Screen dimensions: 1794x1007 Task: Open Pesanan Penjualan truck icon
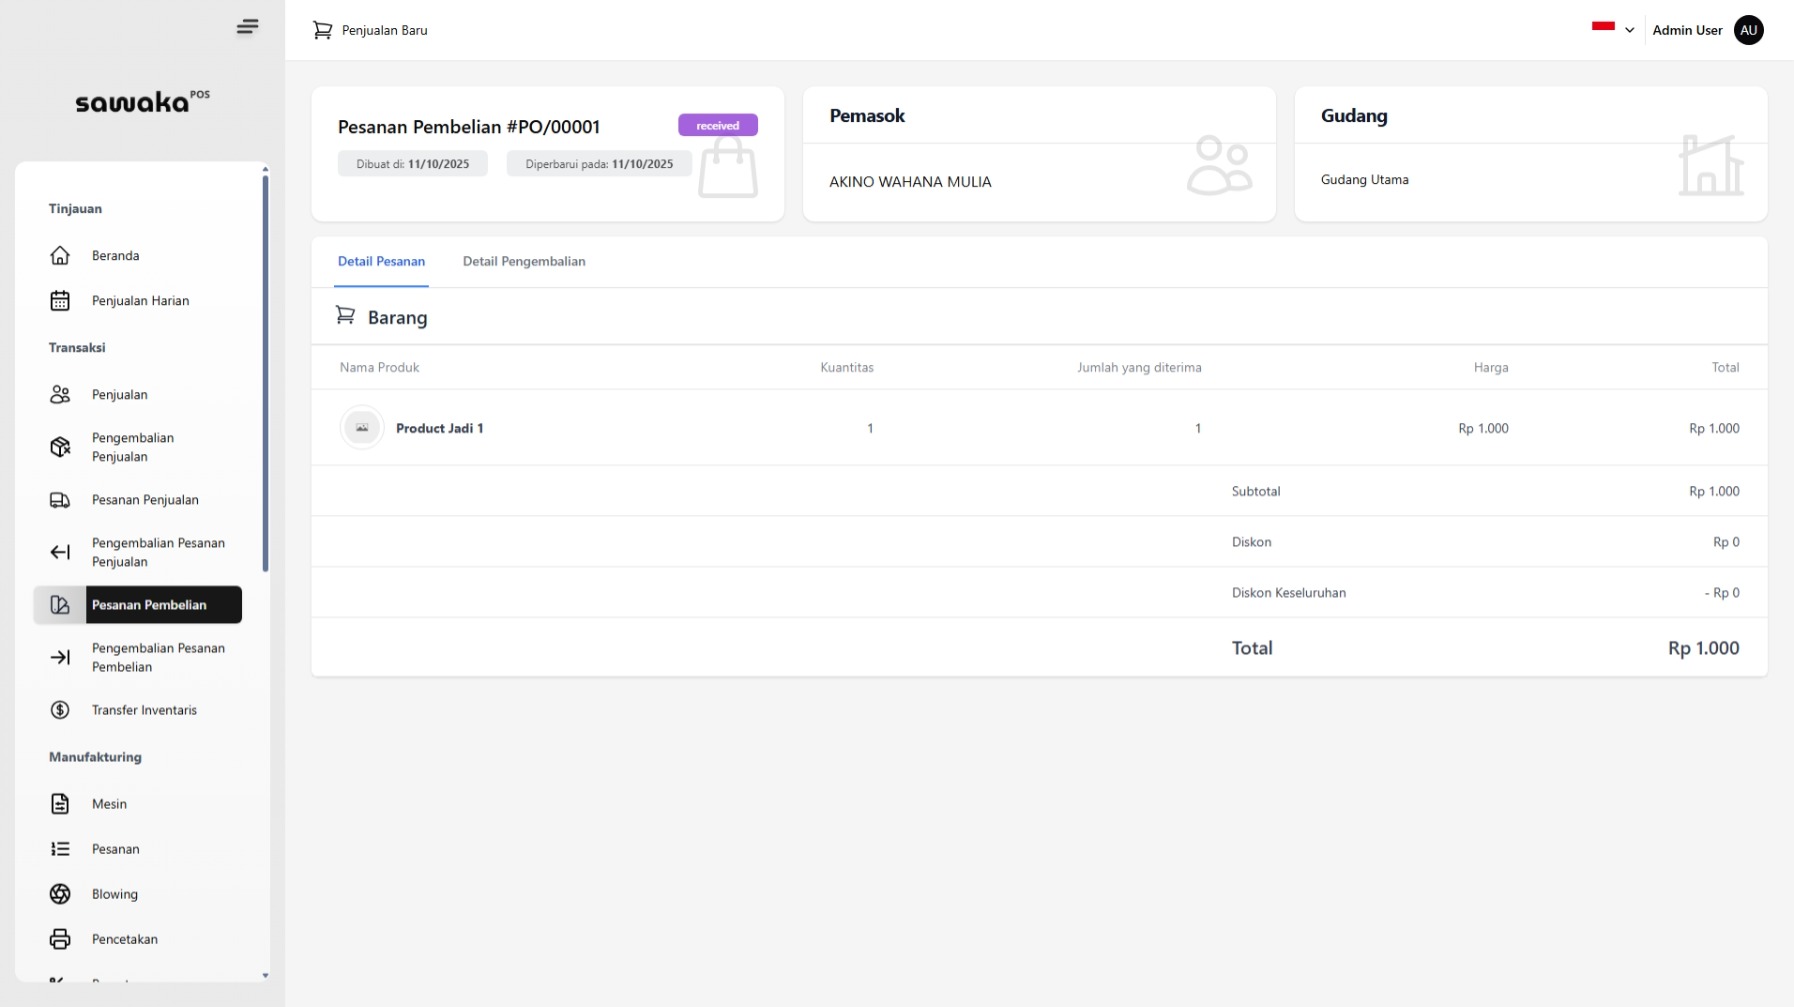click(x=60, y=500)
